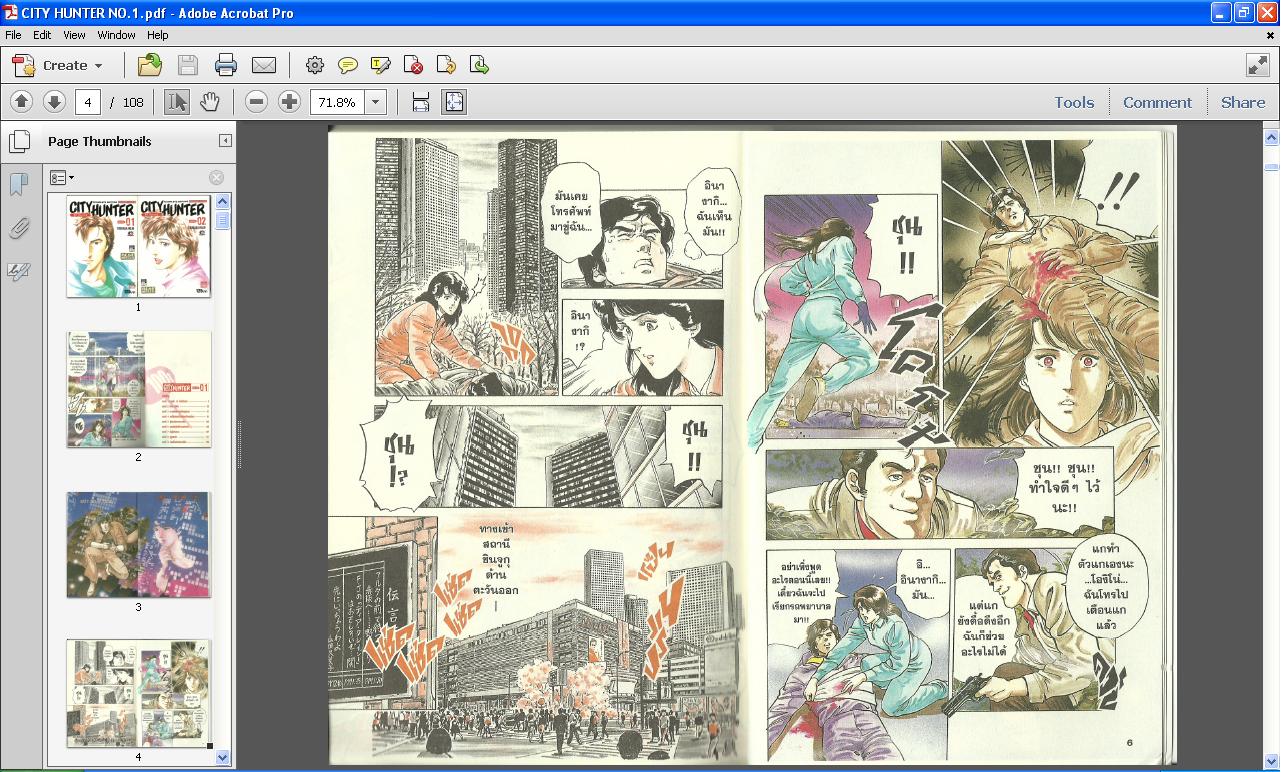Toggle the Comment pane

[x=1157, y=102]
